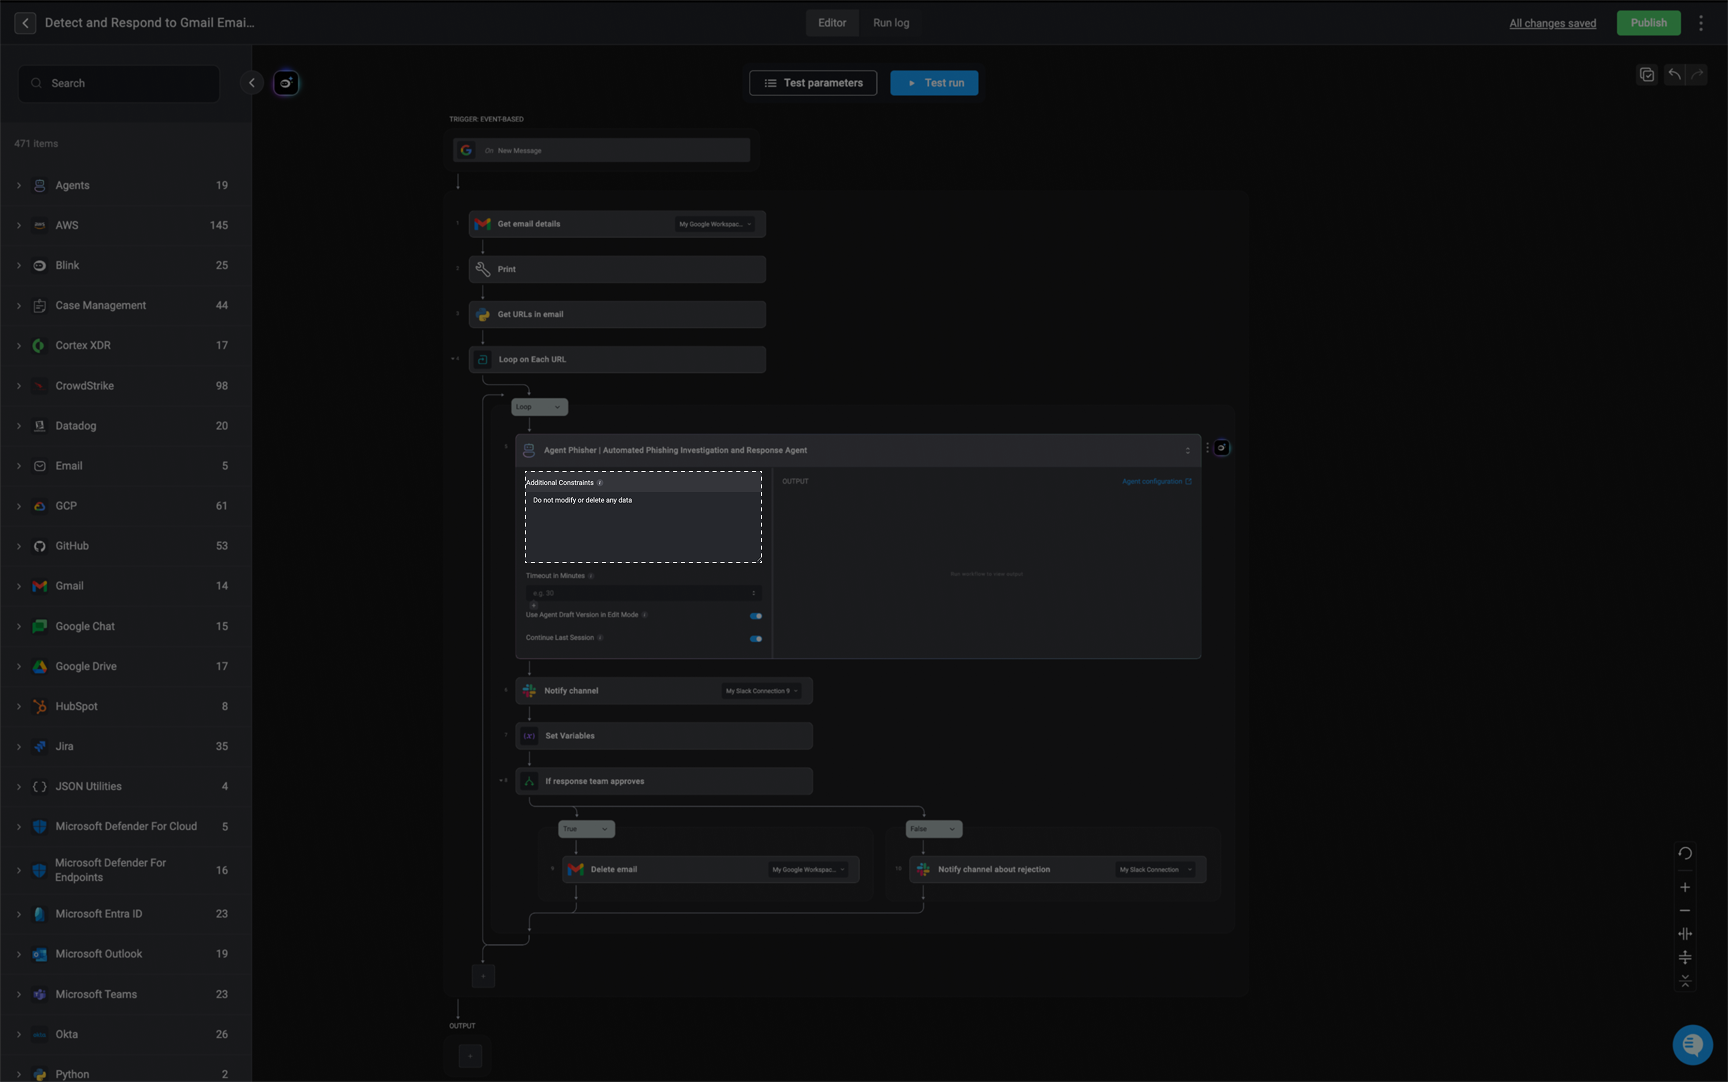Viewport: 1728px width, 1082px height.
Task: Collapse all steps icon on canvas
Action: click(1685, 981)
